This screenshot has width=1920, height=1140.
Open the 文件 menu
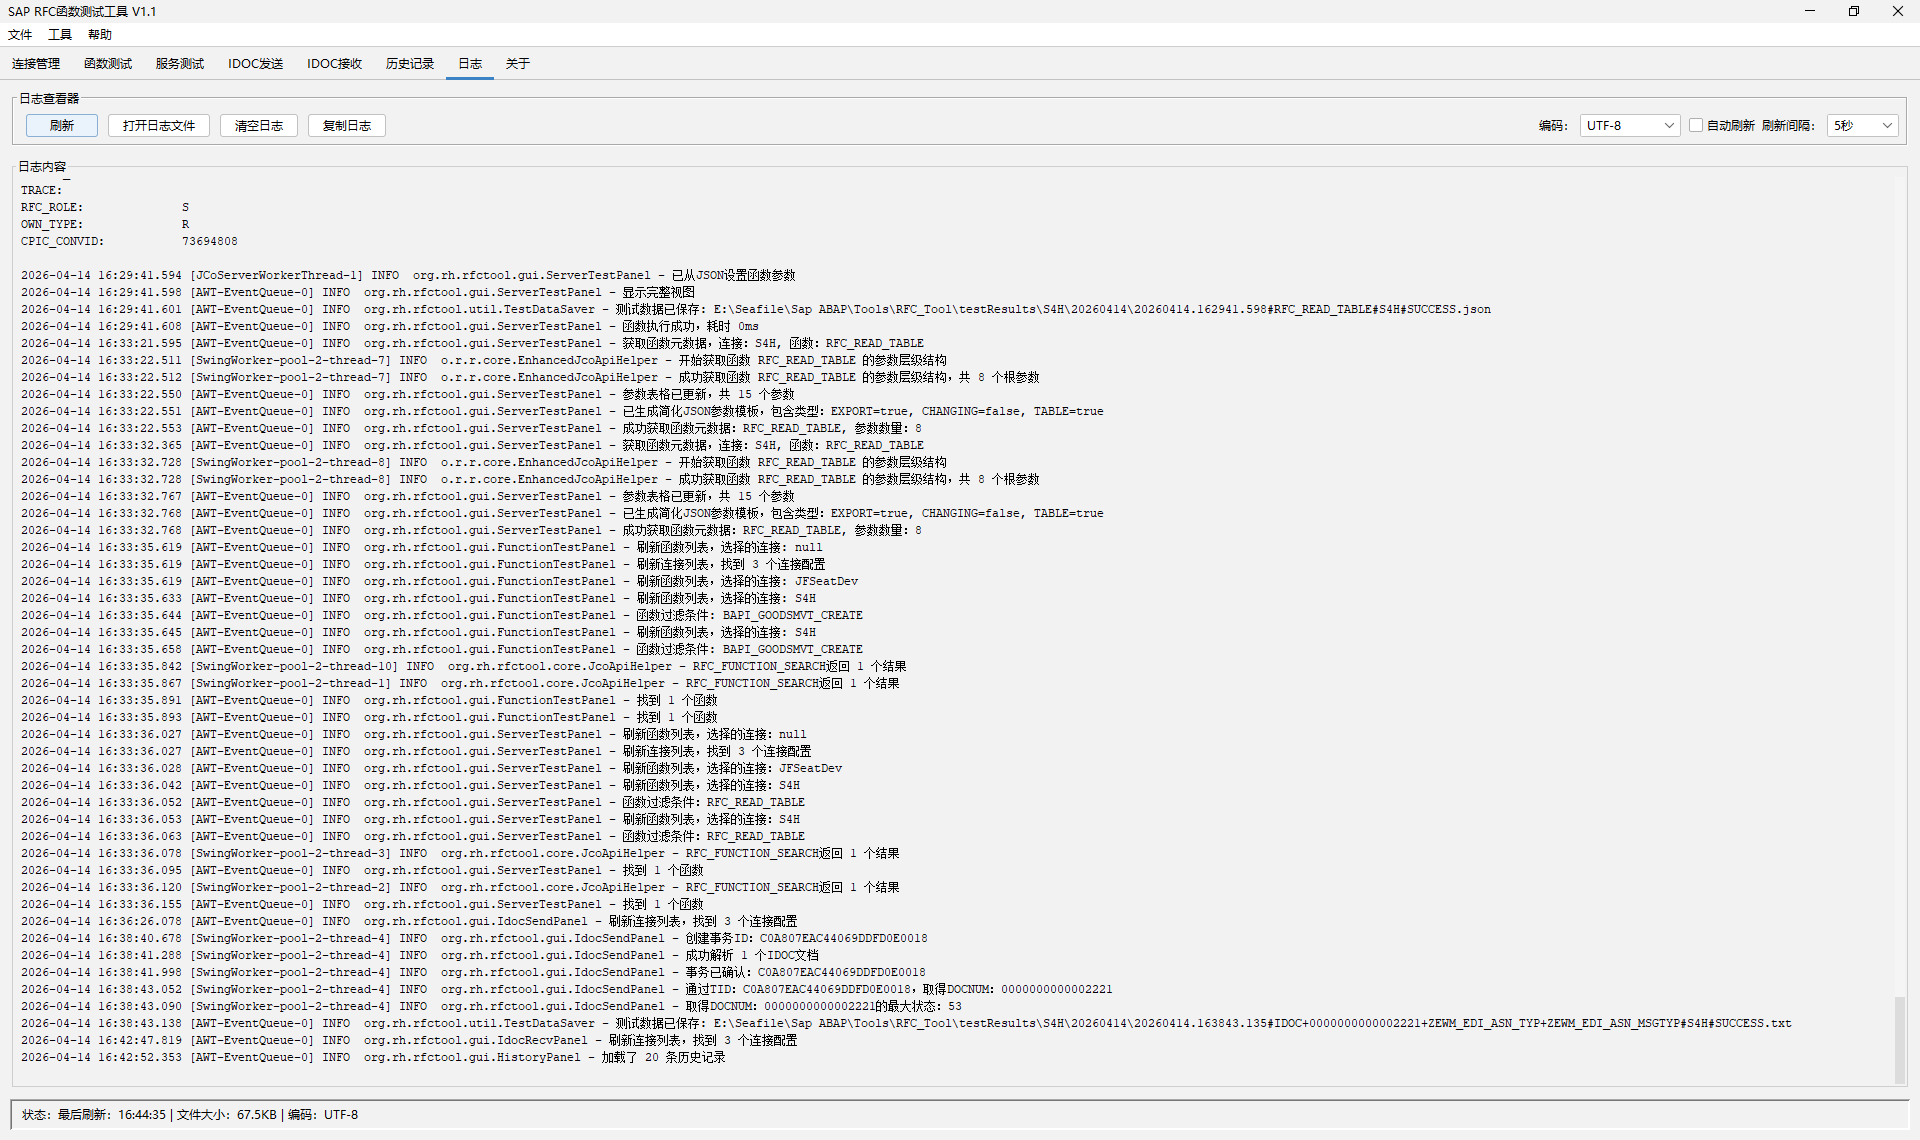[20, 35]
